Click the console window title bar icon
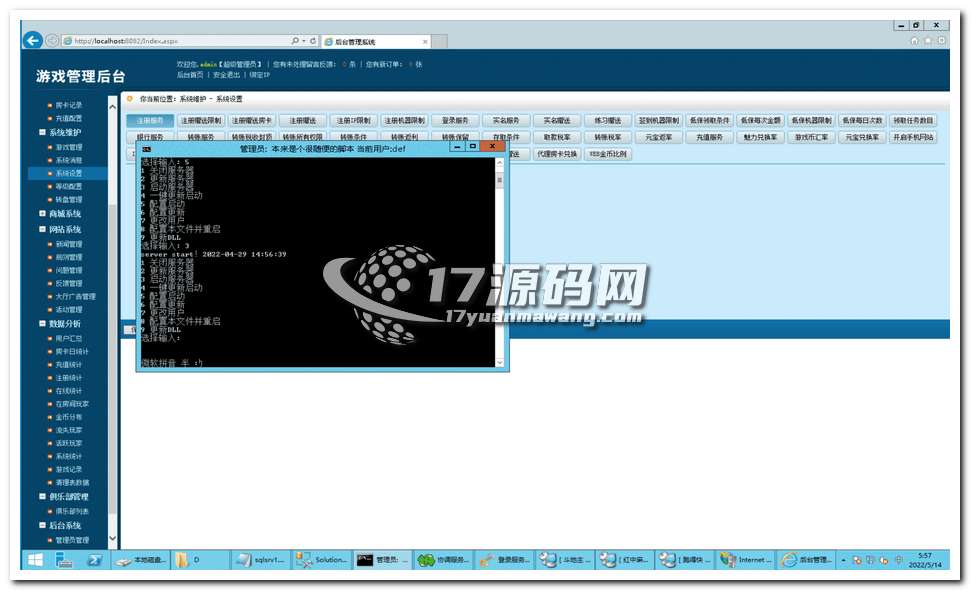Image resolution: width=971 pixels, height=591 pixels. point(146,147)
